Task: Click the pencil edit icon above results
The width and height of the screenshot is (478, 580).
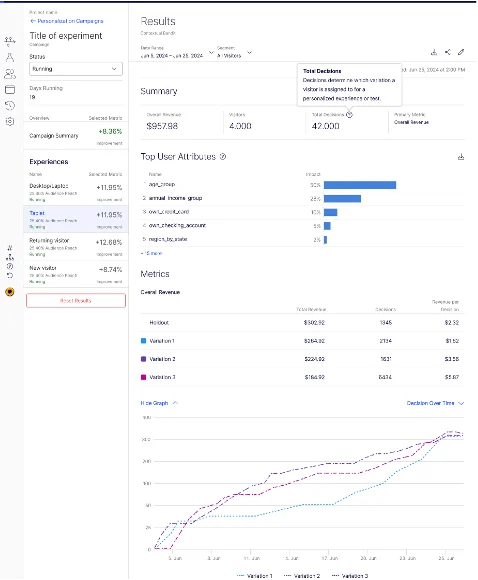Action: tap(461, 52)
